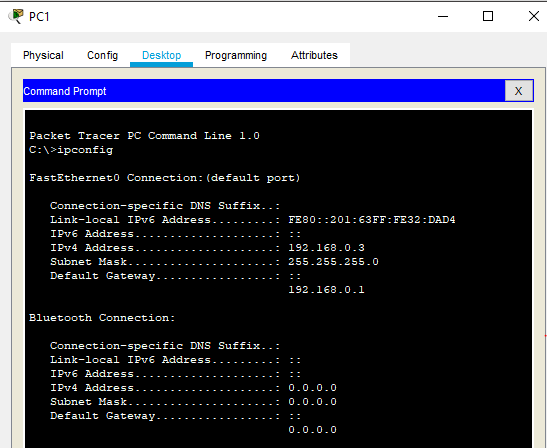Viewport: 547px width, 448px height.
Task: Click Bluetooth default gateway 0.0.0.0 value
Action: click(x=313, y=430)
